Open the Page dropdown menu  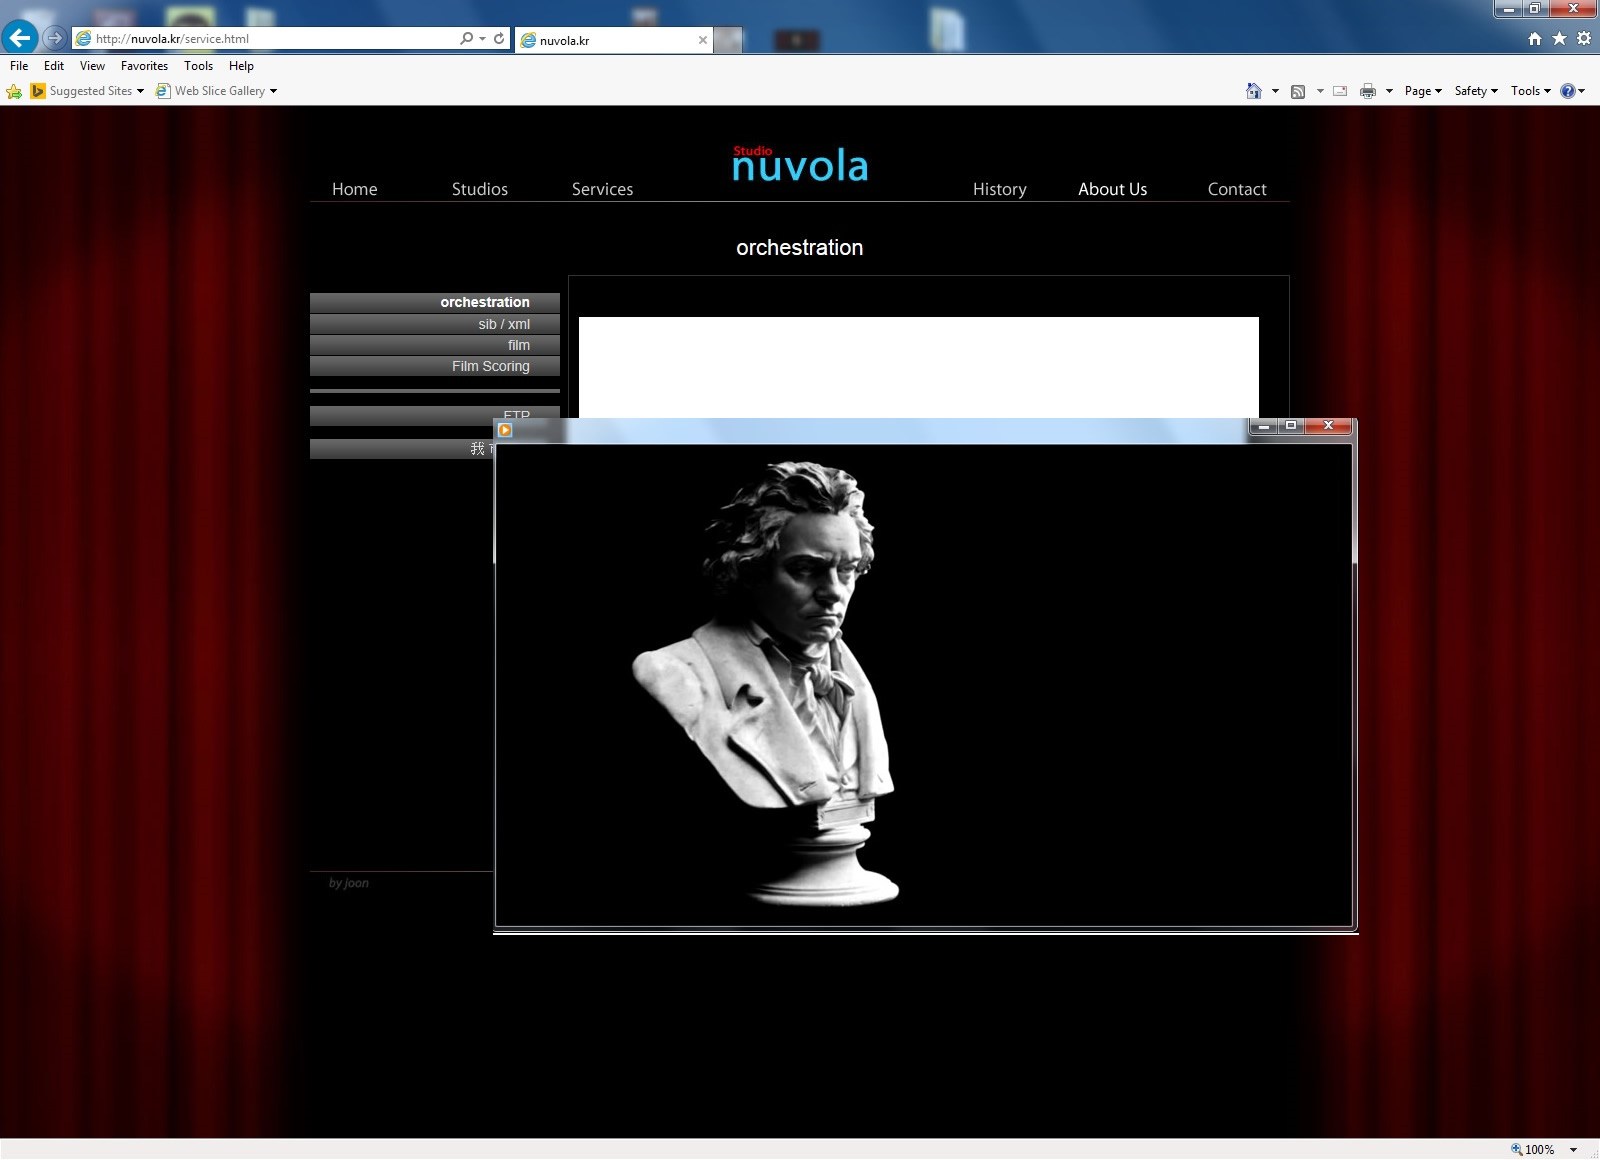tap(1423, 91)
